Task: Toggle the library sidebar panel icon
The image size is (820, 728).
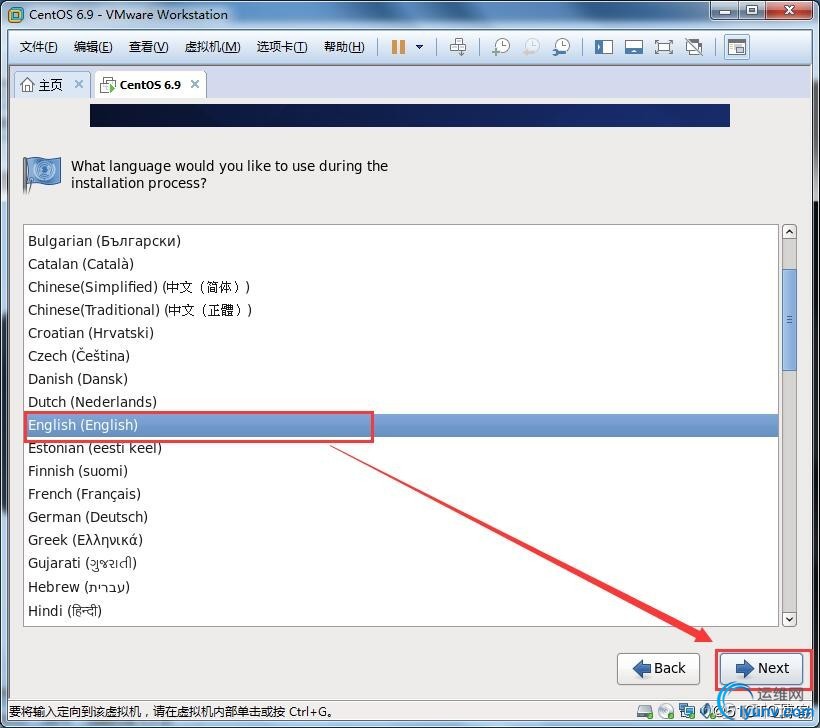Action: [x=604, y=47]
